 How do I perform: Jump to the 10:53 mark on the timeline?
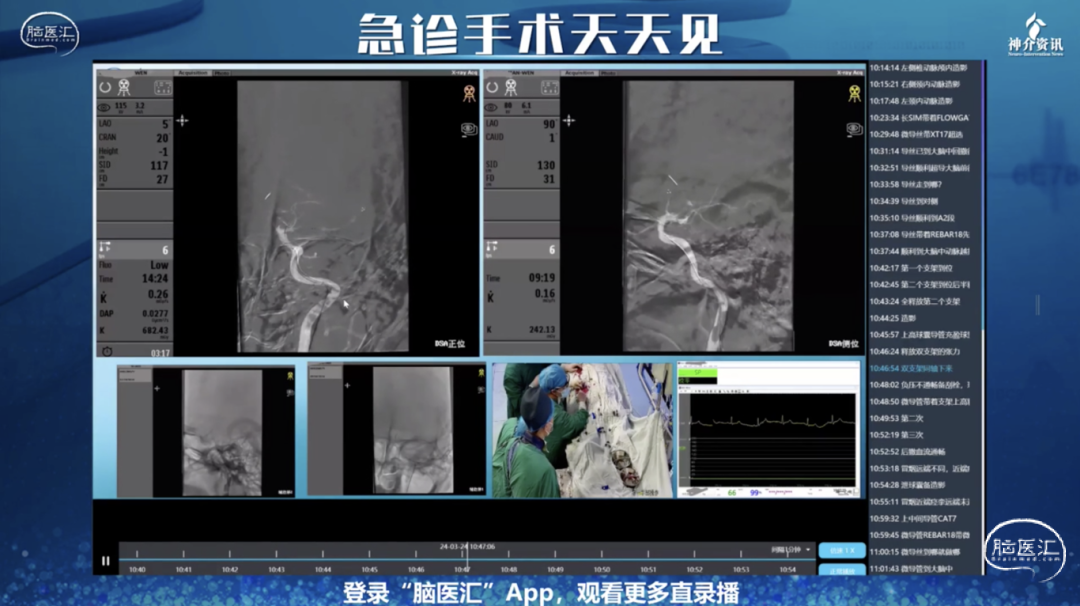[741, 570]
